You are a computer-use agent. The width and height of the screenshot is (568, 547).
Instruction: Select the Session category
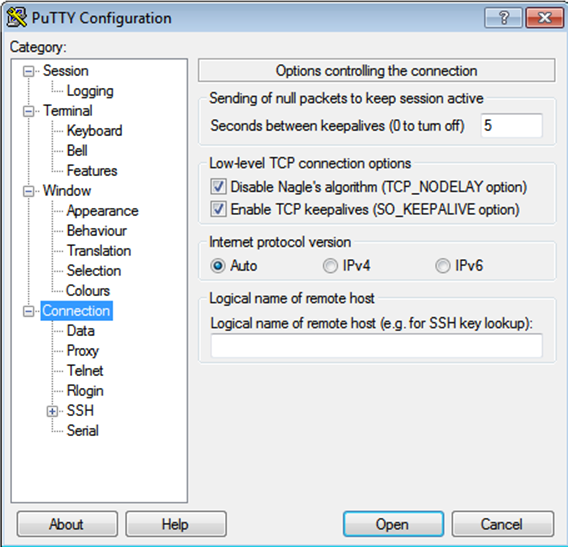[66, 71]
